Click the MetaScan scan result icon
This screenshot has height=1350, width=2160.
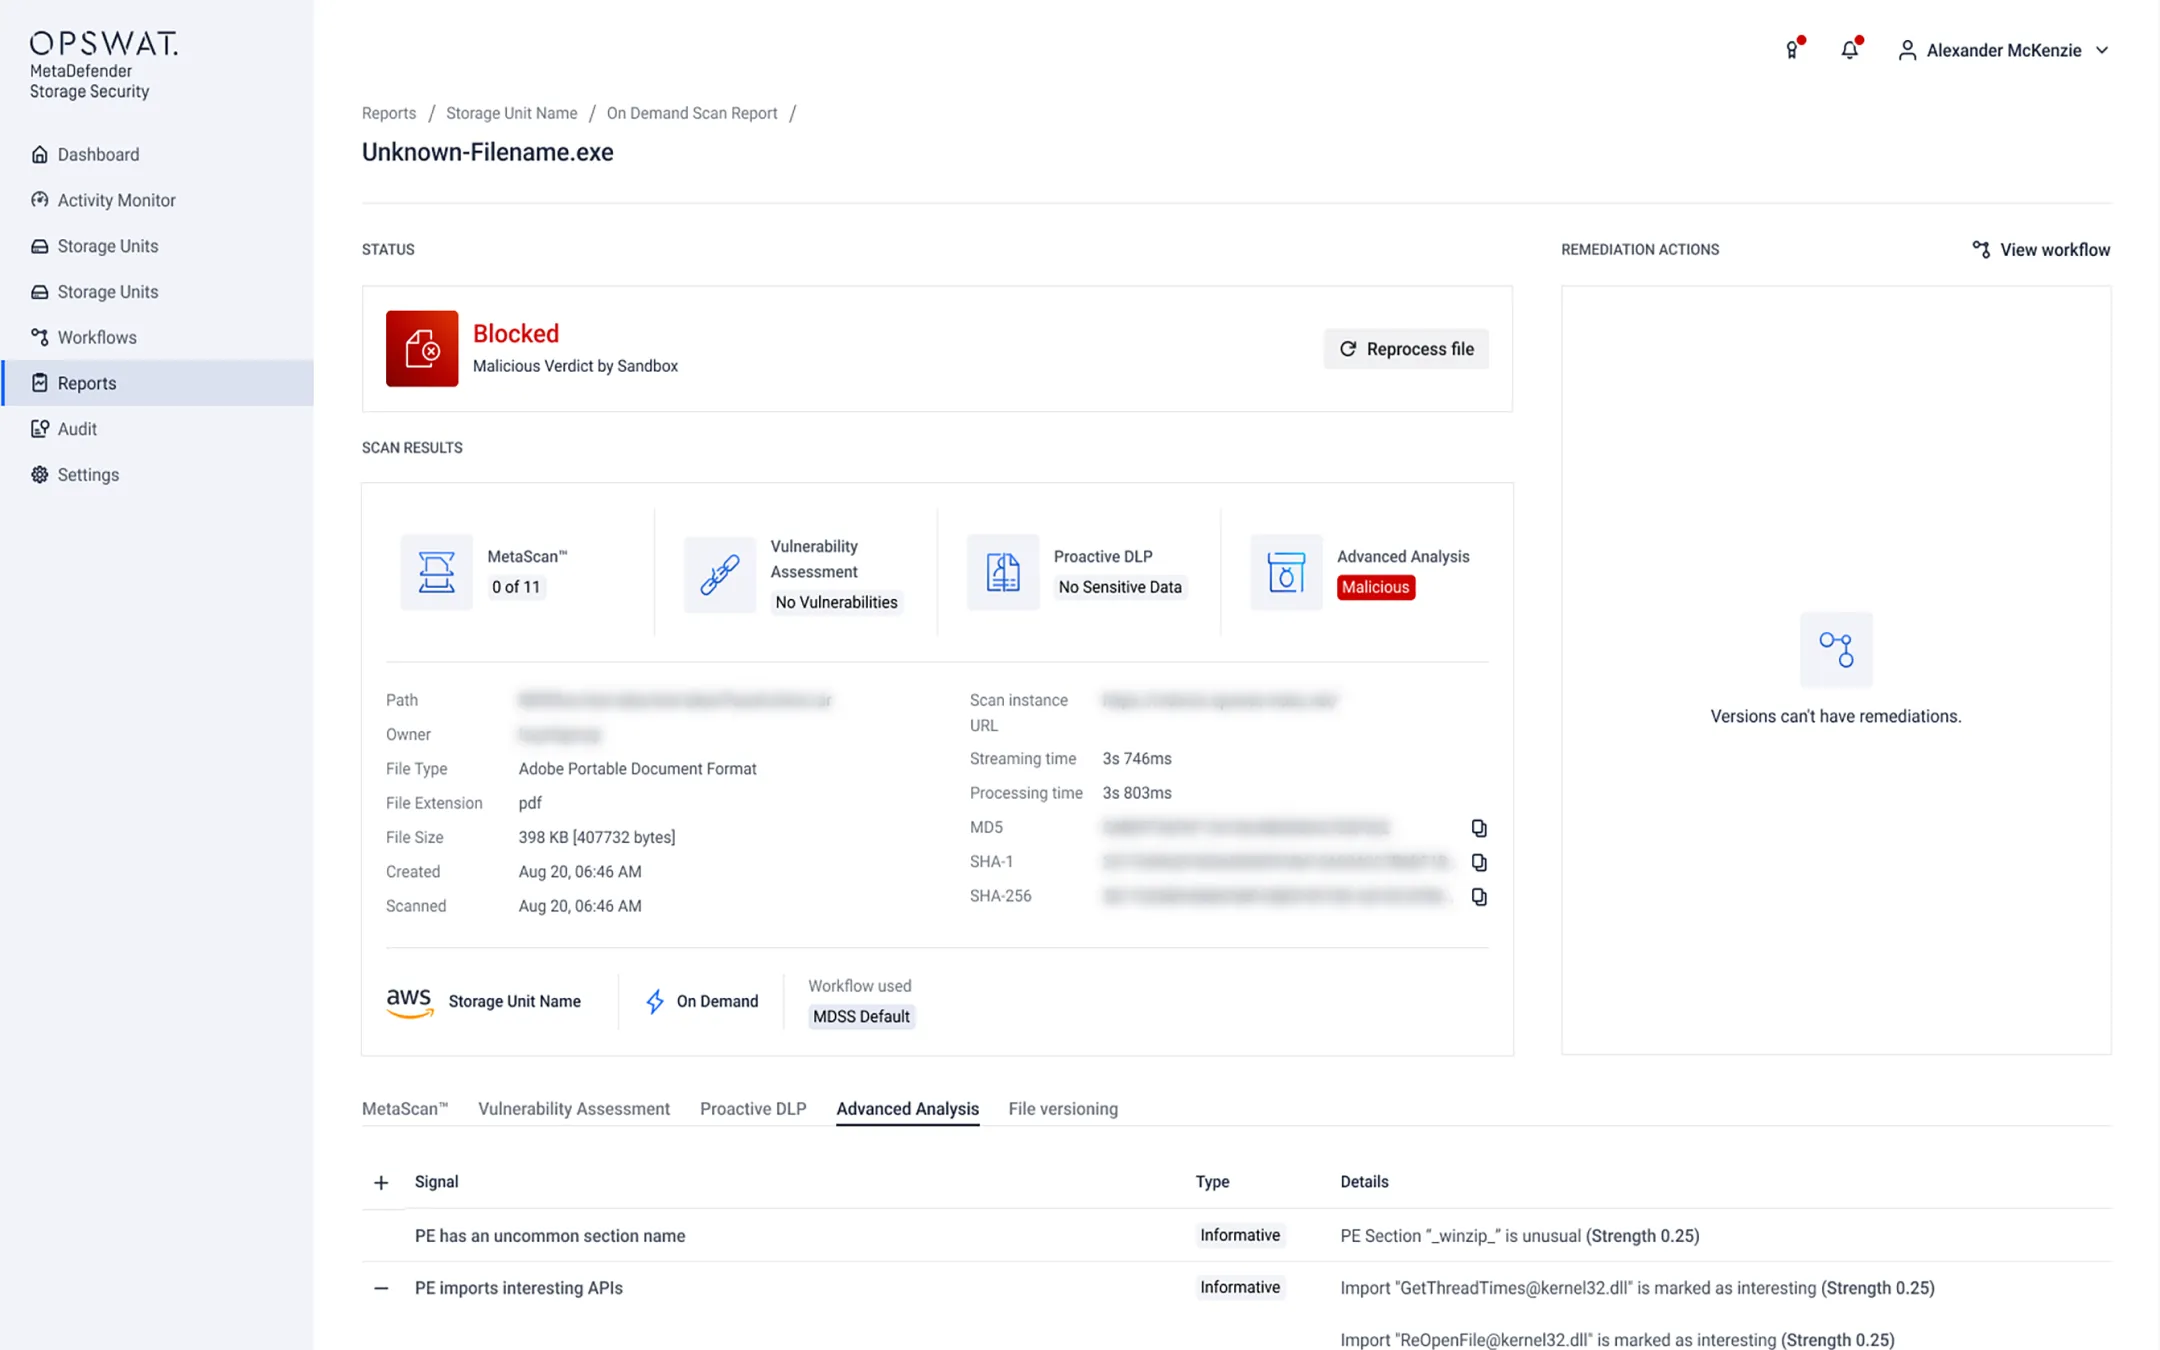pos(436,572)
